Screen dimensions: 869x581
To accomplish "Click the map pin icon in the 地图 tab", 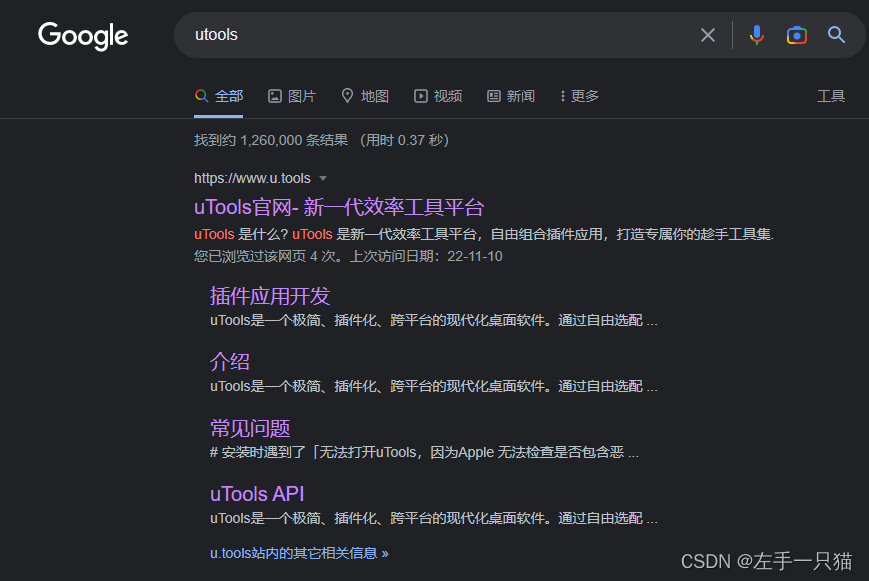I will tap(347, 95).
